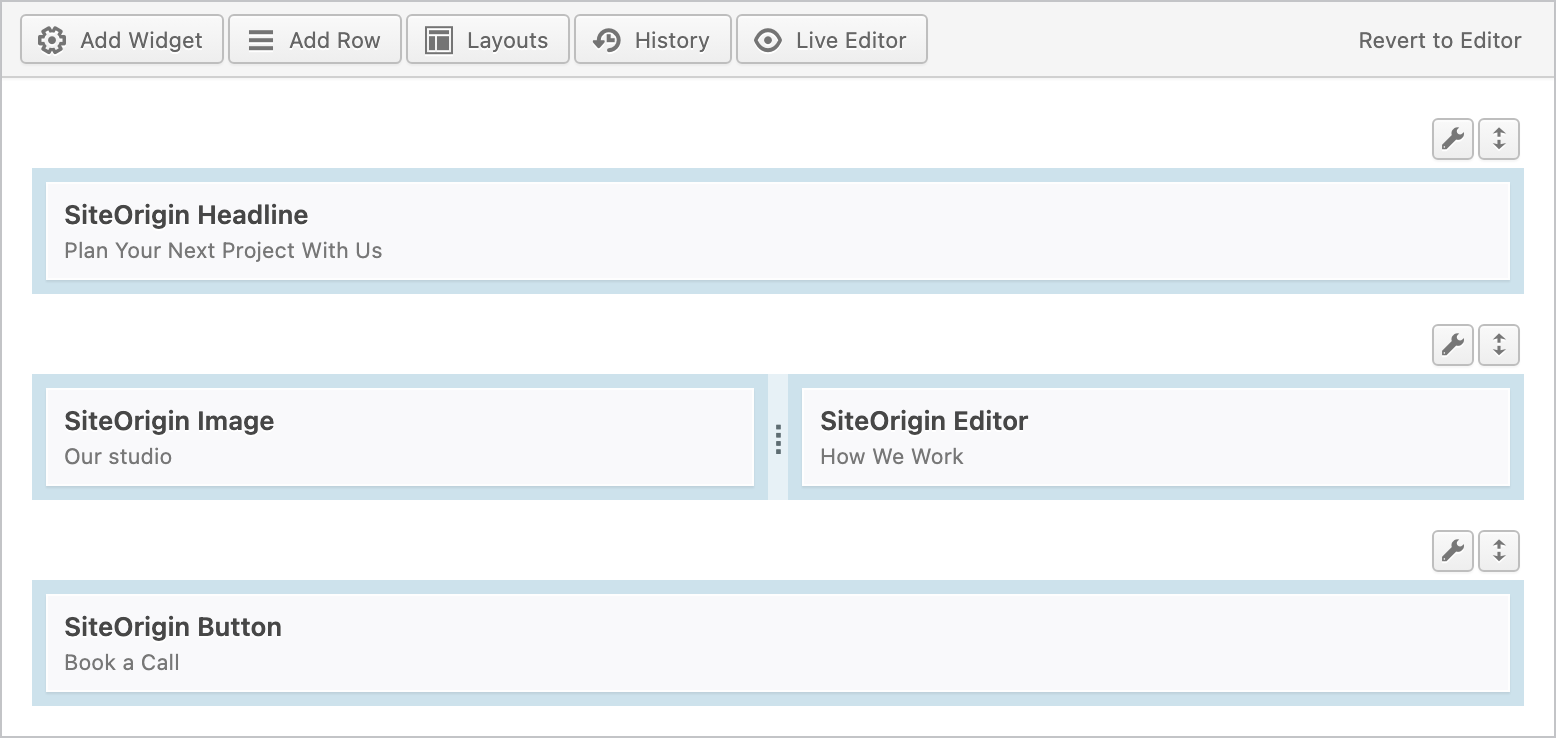
Task: Select the SiteOrigin Editor widget
Action: tap(1156, 437)
